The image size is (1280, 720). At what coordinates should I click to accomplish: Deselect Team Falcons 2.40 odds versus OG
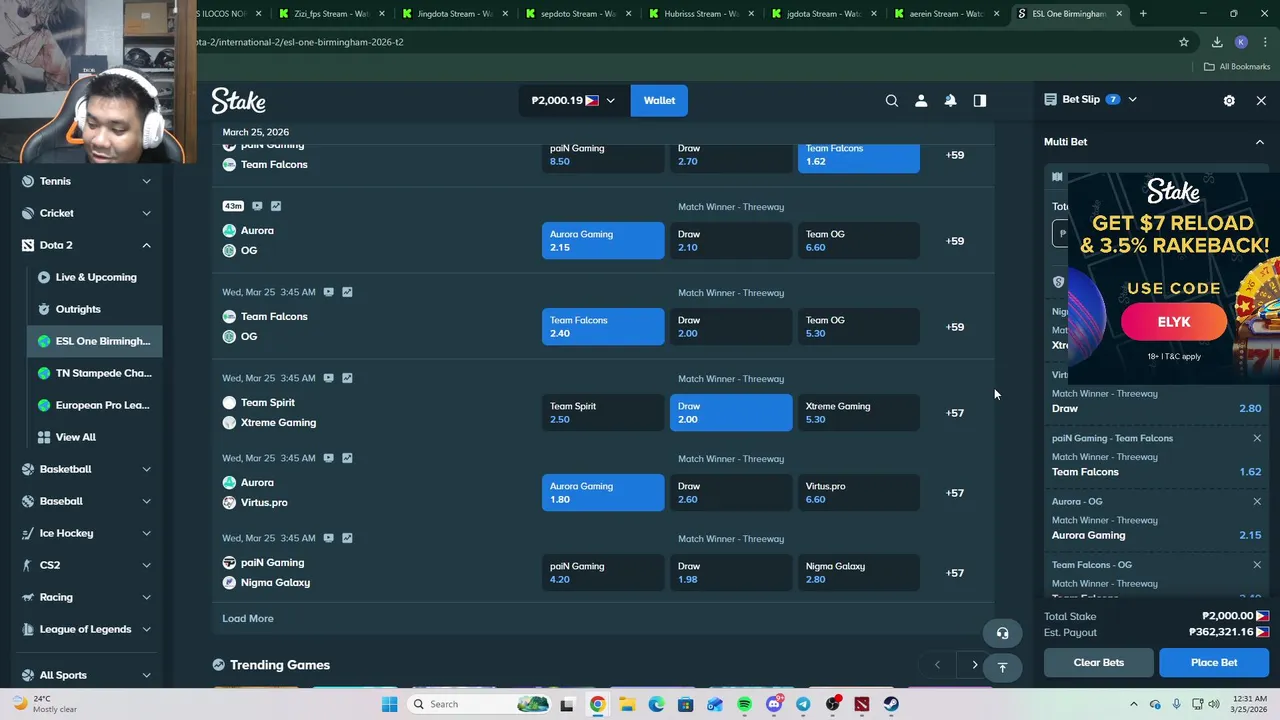(x=603, y=327)
